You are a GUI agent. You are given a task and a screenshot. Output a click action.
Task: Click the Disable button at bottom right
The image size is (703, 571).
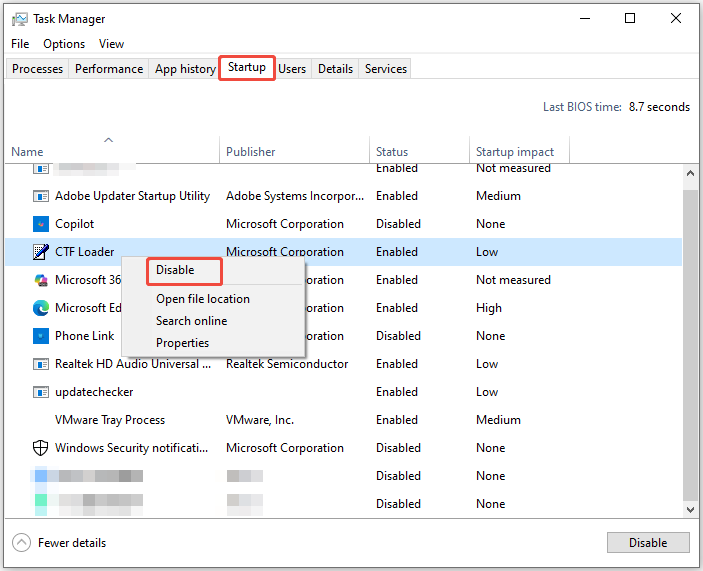point(648,543)
